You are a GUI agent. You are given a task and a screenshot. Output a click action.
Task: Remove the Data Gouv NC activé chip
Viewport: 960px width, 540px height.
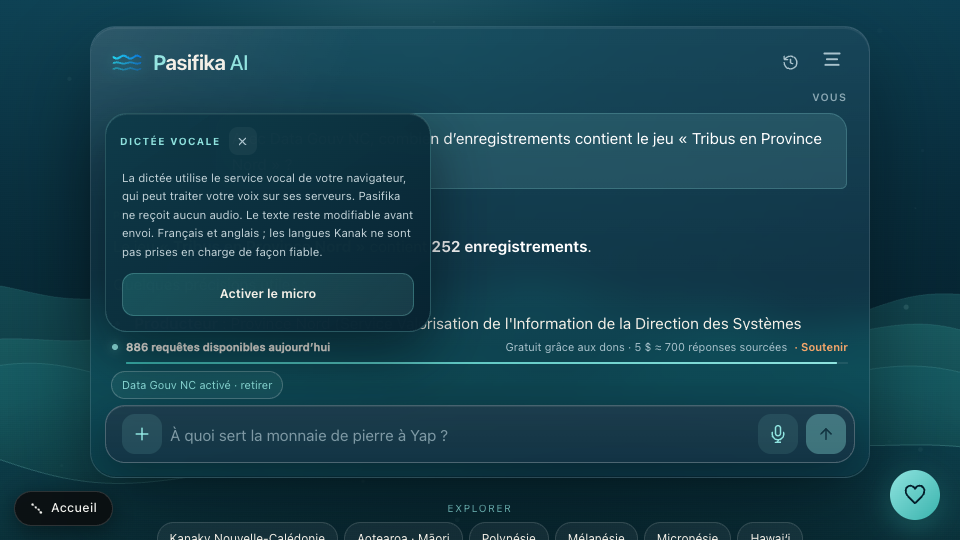(197, 385)
